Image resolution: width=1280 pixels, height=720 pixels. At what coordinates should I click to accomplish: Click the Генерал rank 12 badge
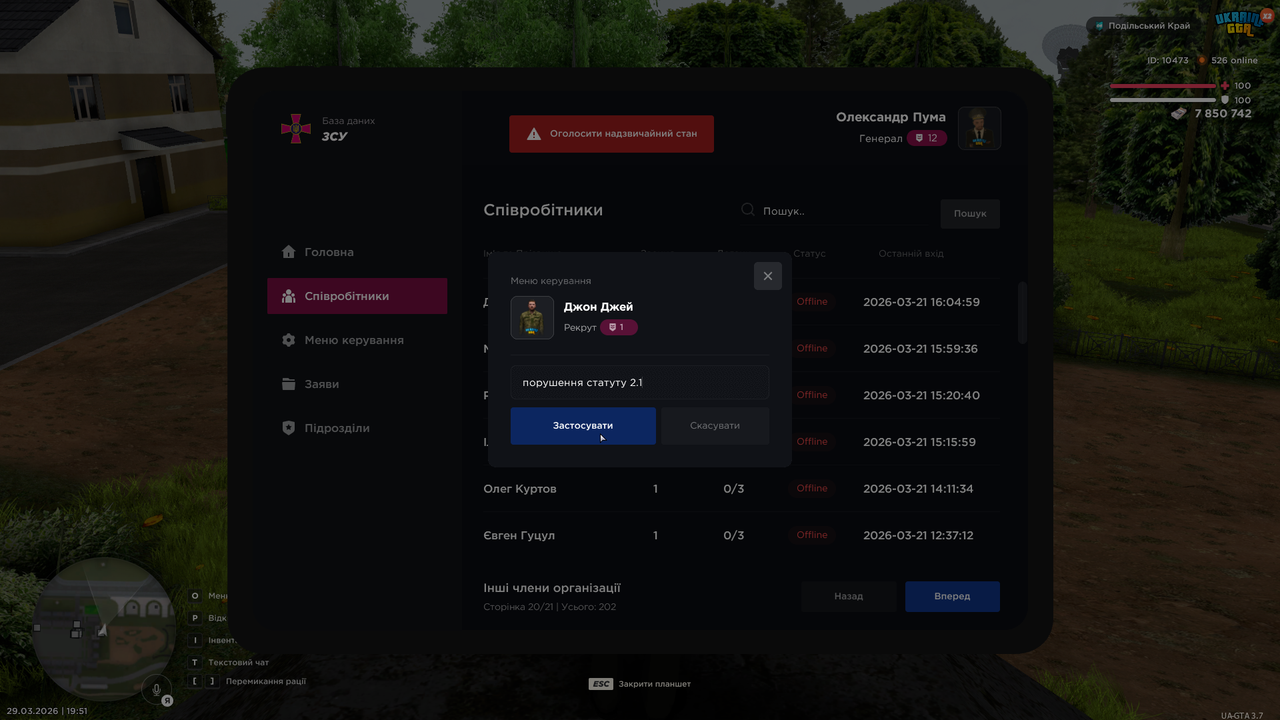point(926,138)
